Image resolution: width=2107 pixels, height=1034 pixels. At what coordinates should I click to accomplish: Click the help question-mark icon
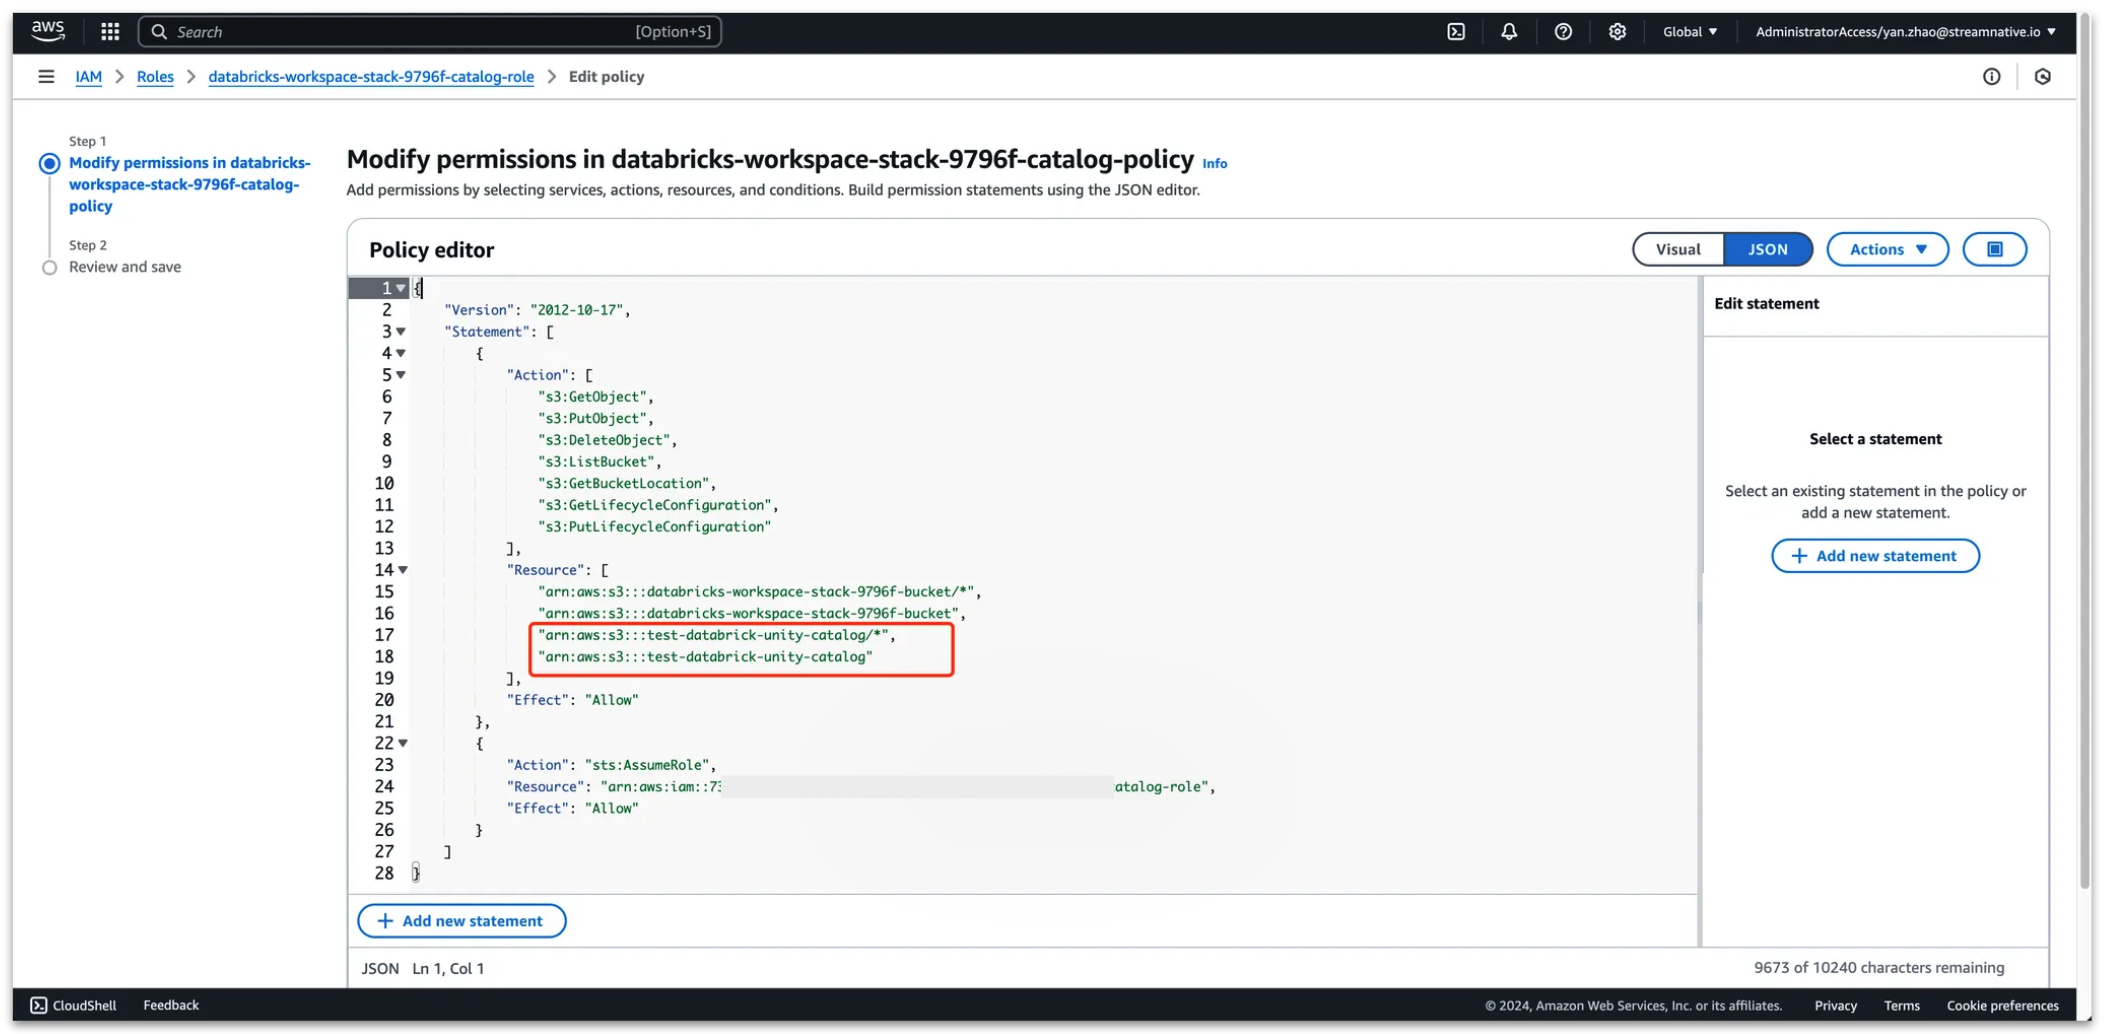coord(1563,31)
